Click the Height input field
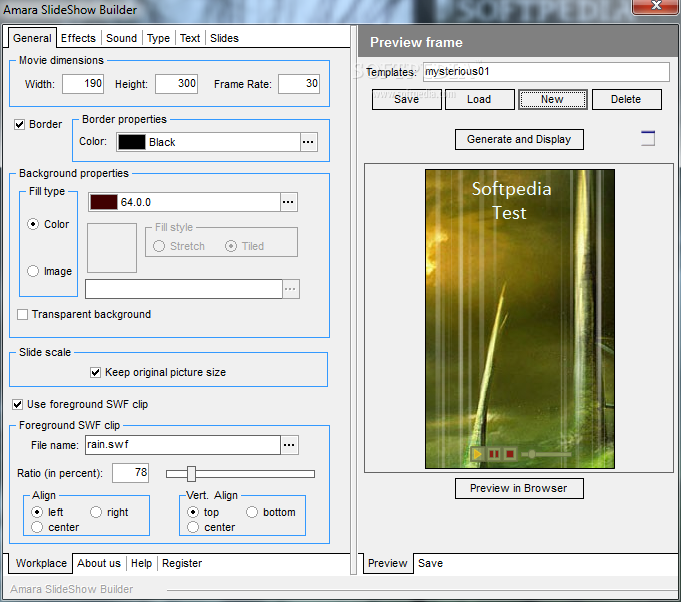Screen dimensions: 681x602 [177, 84]
